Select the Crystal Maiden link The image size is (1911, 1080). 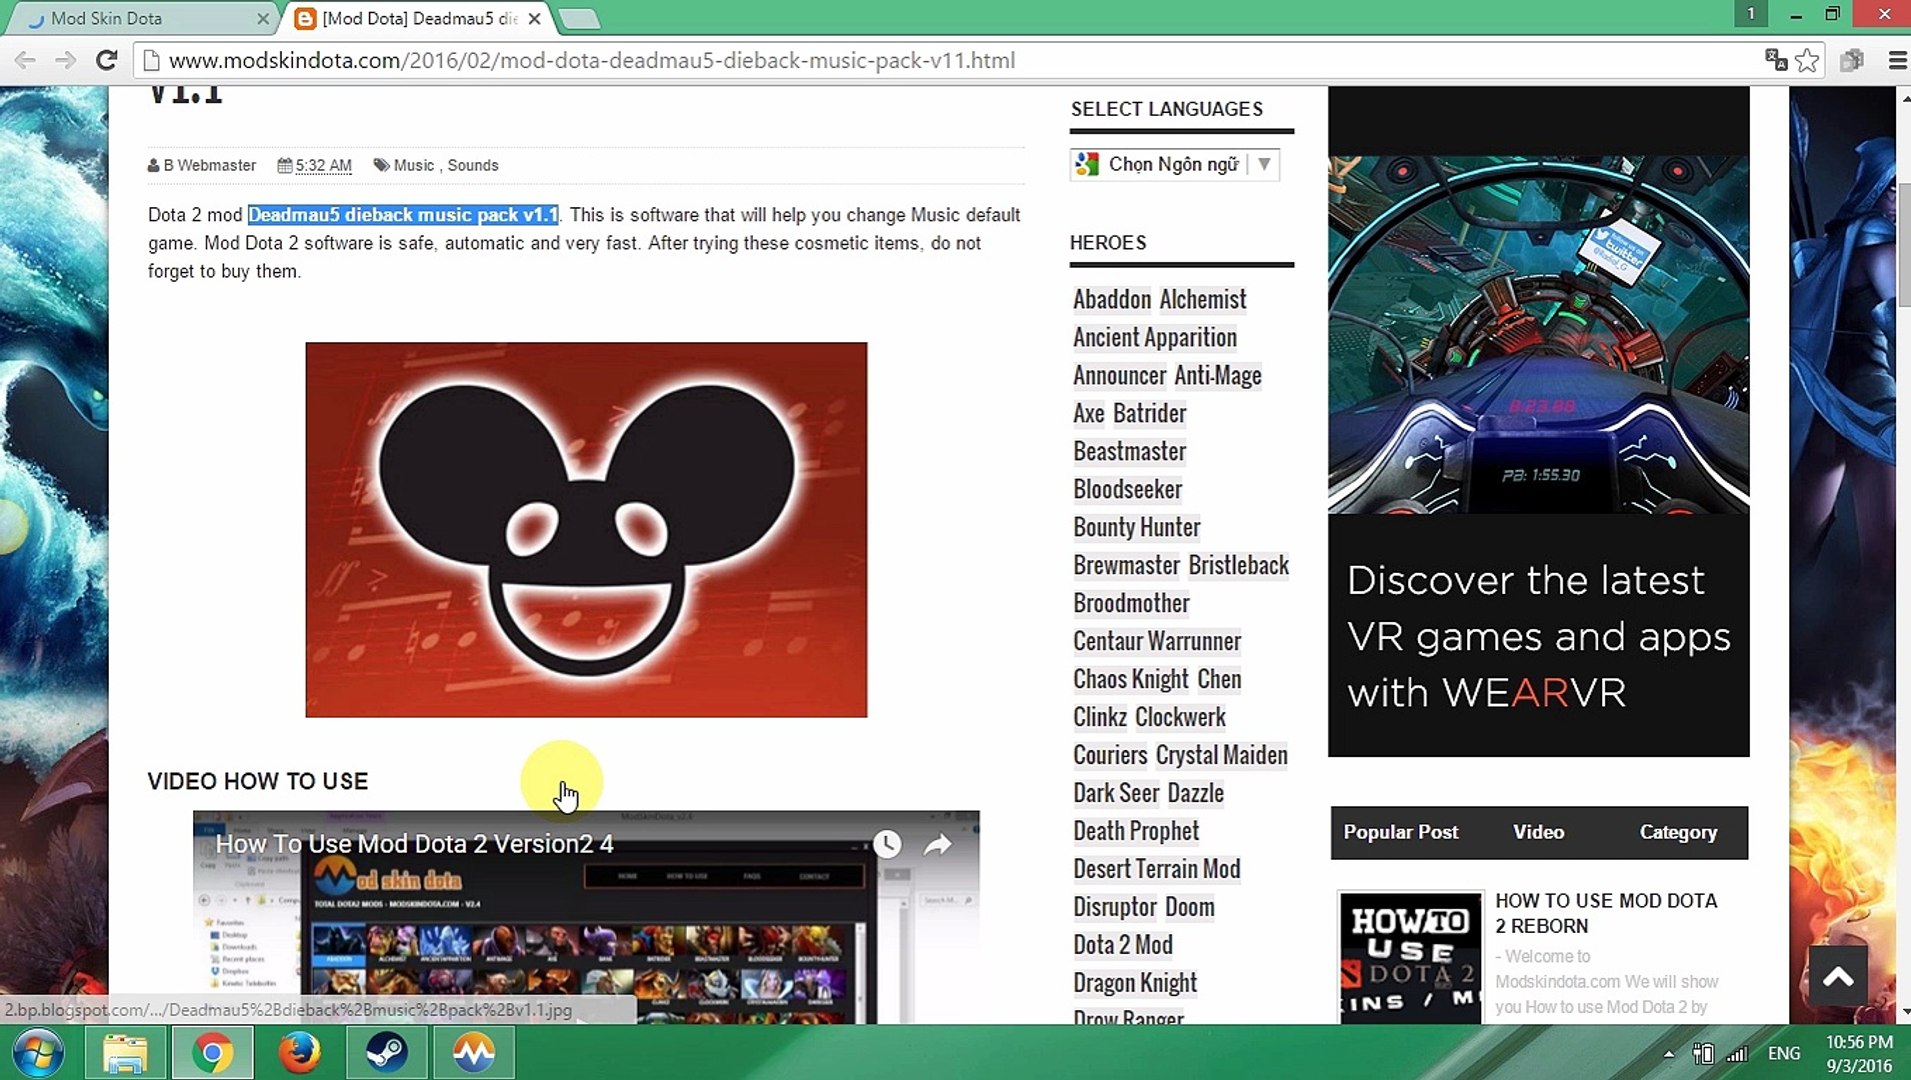pos(1222,755)
